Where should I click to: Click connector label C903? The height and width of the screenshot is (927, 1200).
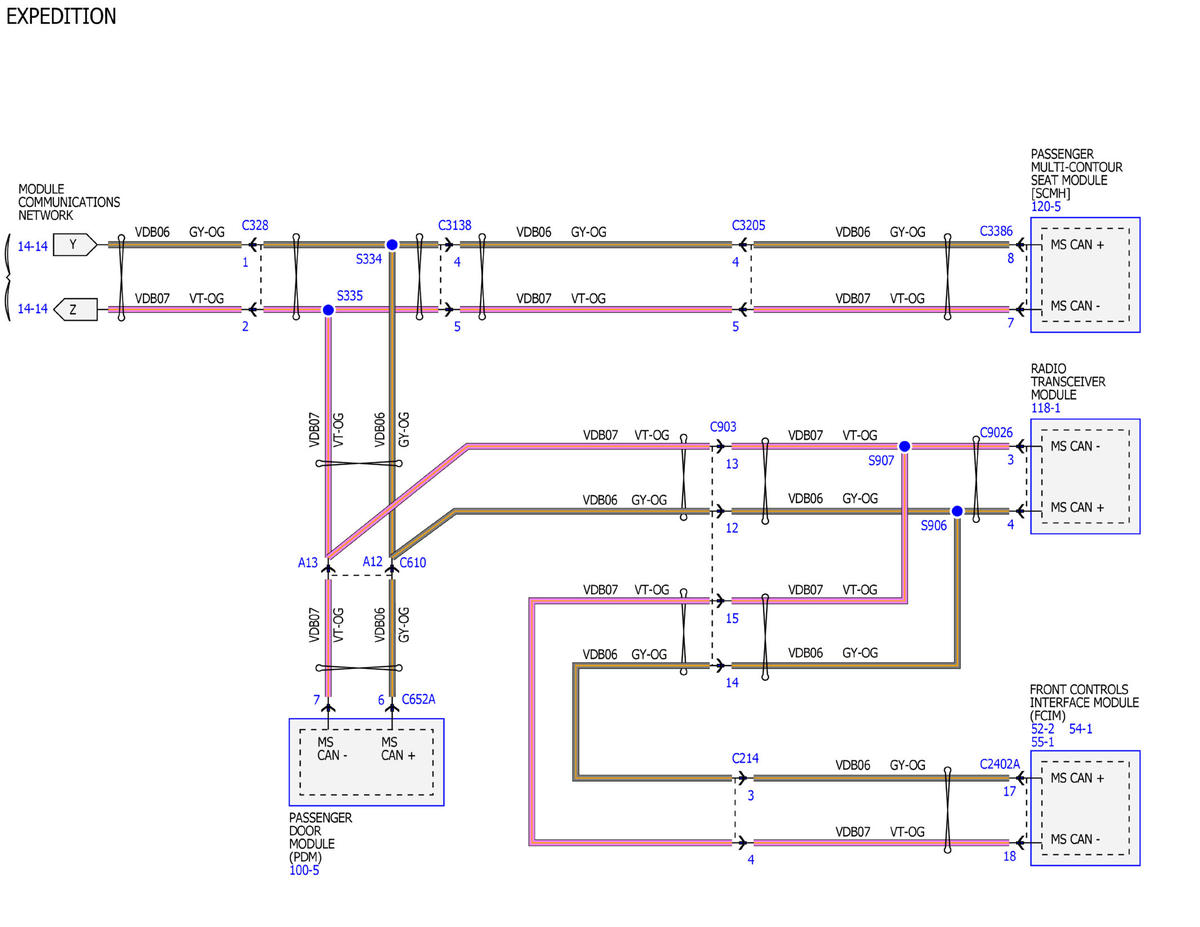723,427
